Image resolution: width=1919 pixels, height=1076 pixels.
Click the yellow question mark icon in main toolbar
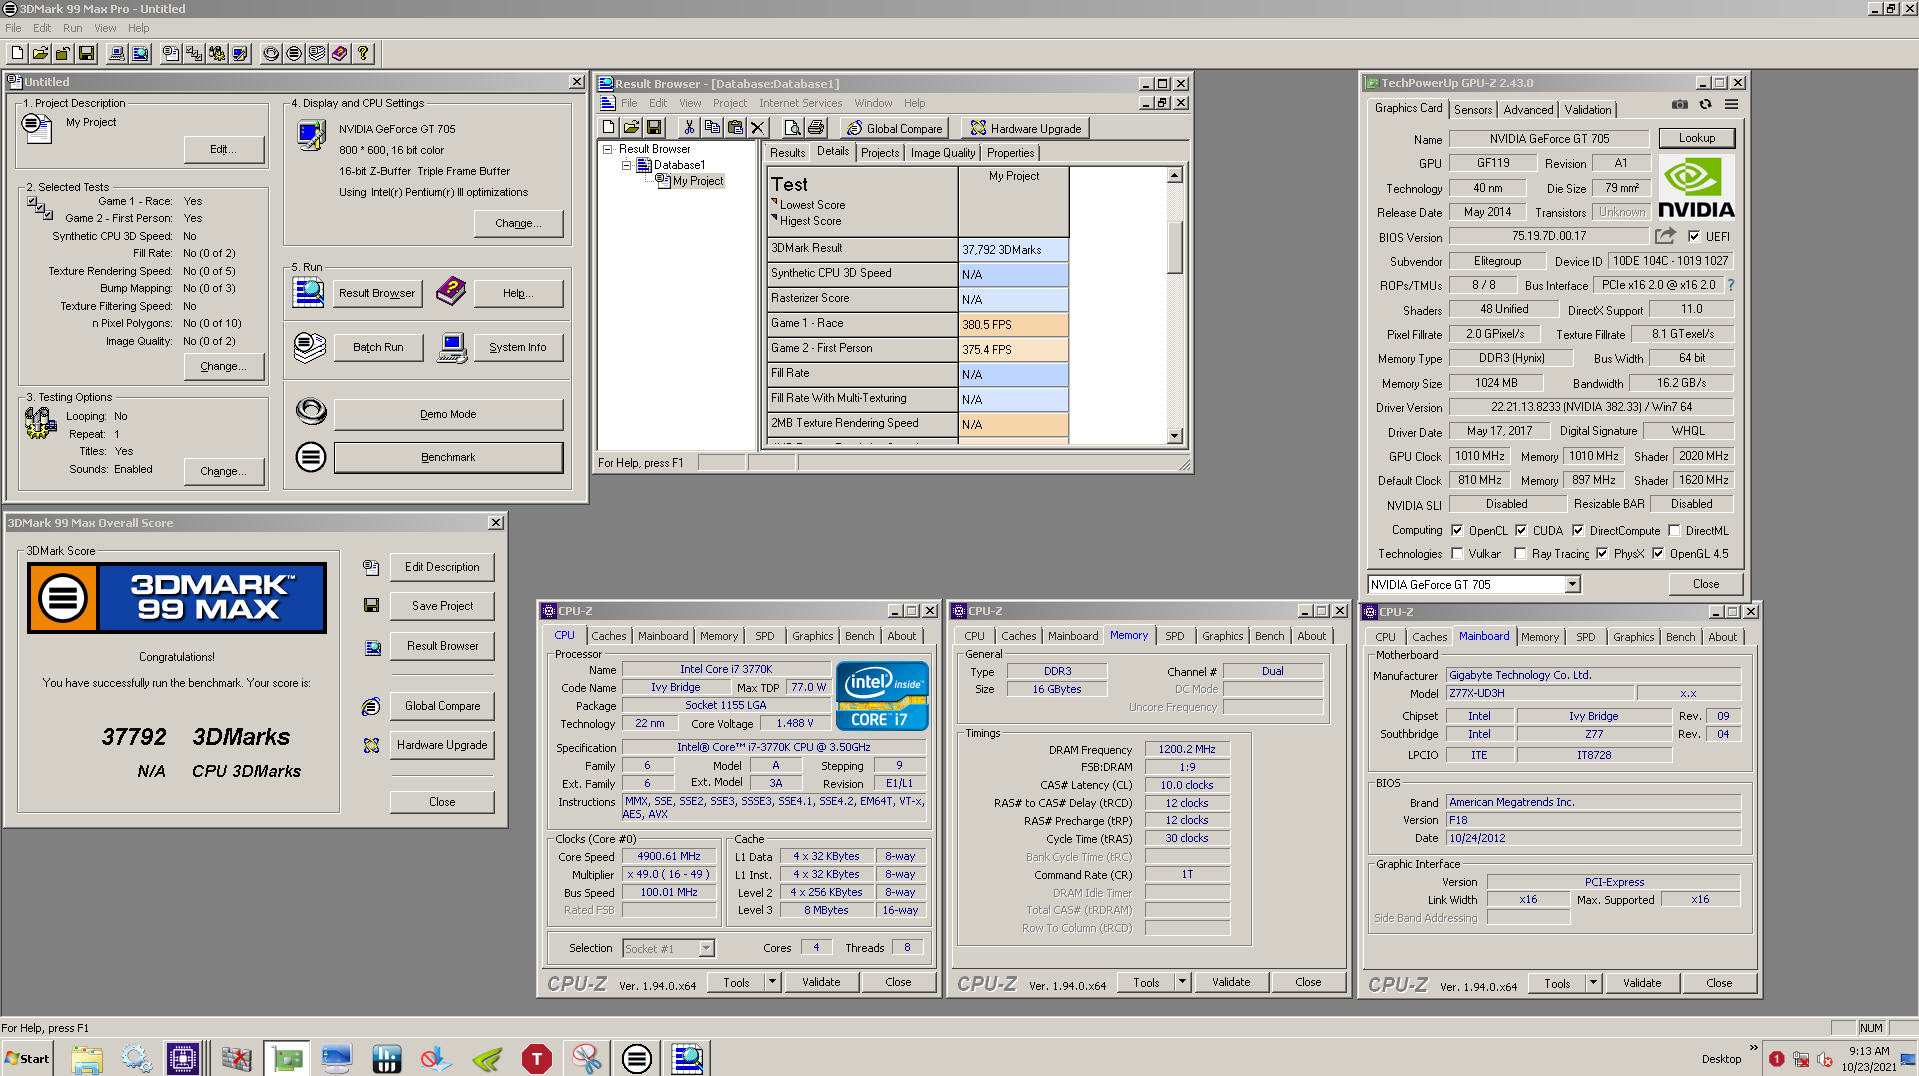(363, 53)
